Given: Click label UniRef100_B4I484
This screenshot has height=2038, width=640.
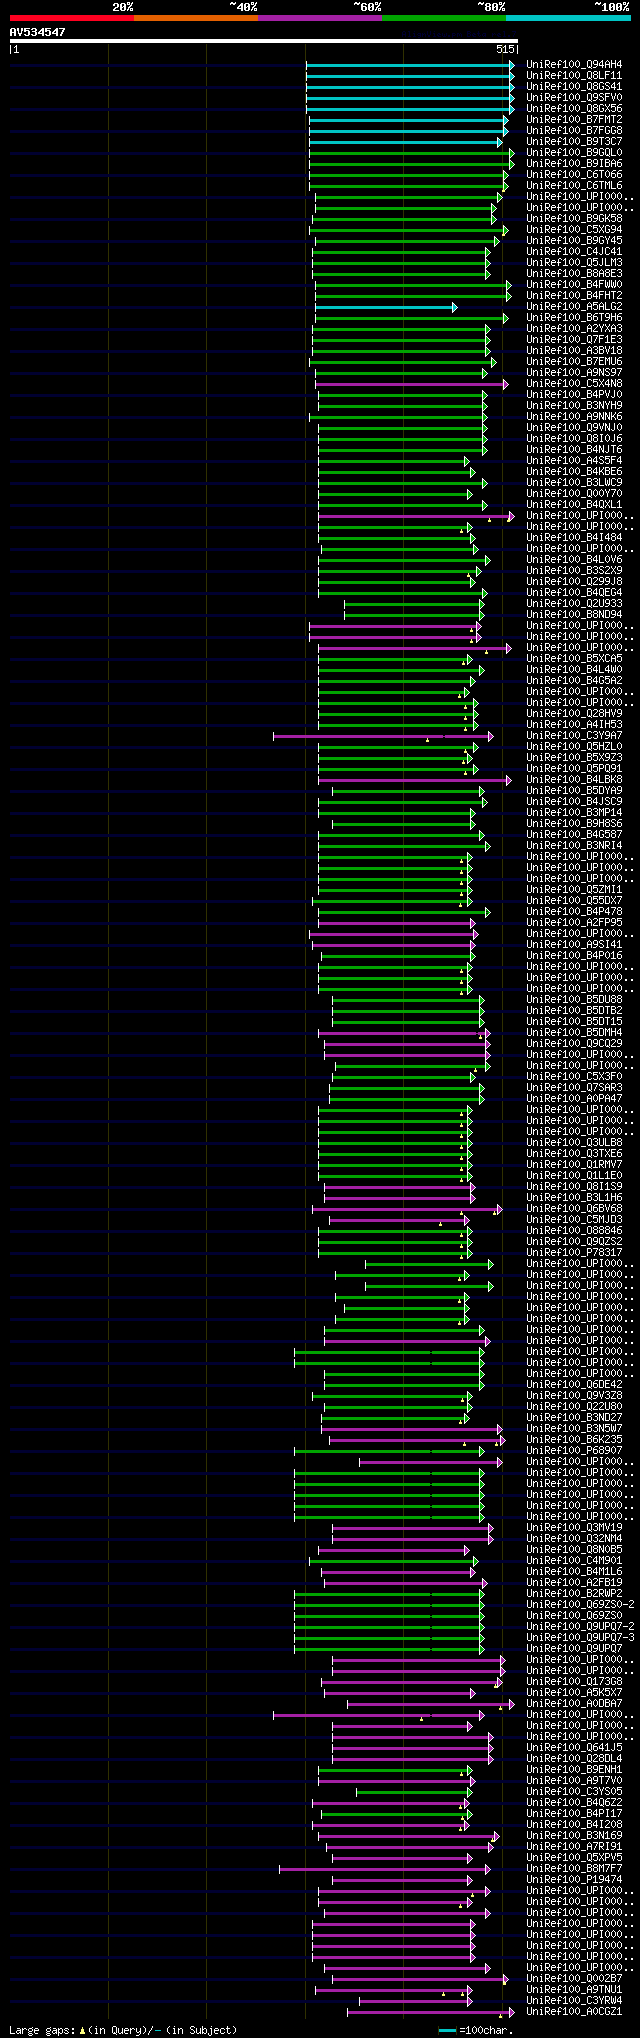Looking at the screenshot, I should (574, 538).
